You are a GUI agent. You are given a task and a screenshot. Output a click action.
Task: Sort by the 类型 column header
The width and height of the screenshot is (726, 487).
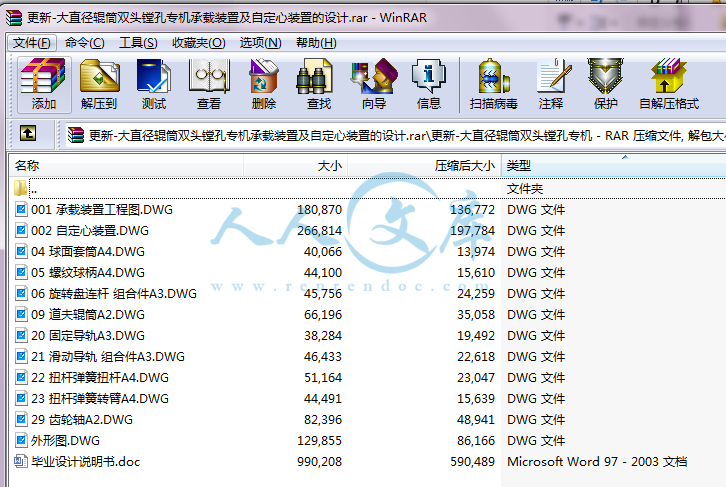tap(613, 165)
